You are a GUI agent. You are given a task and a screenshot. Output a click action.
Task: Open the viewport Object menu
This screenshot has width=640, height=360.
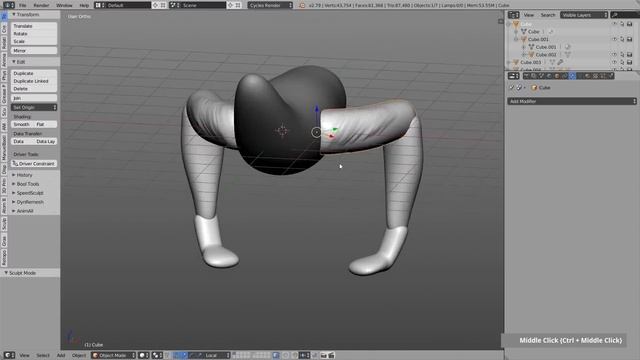click(79, 356)
